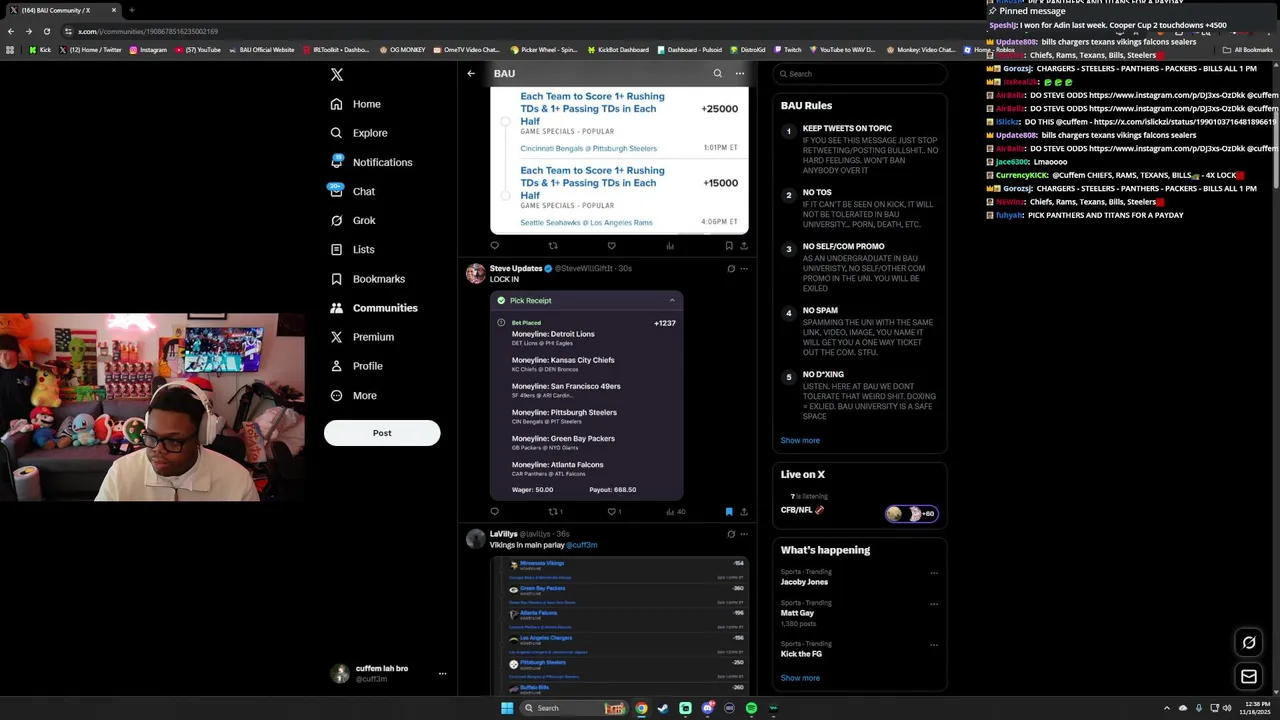Show hidden system tray icons
Image resolution: width=1280 pixels, height=720 pixels.
point(1167,708)
